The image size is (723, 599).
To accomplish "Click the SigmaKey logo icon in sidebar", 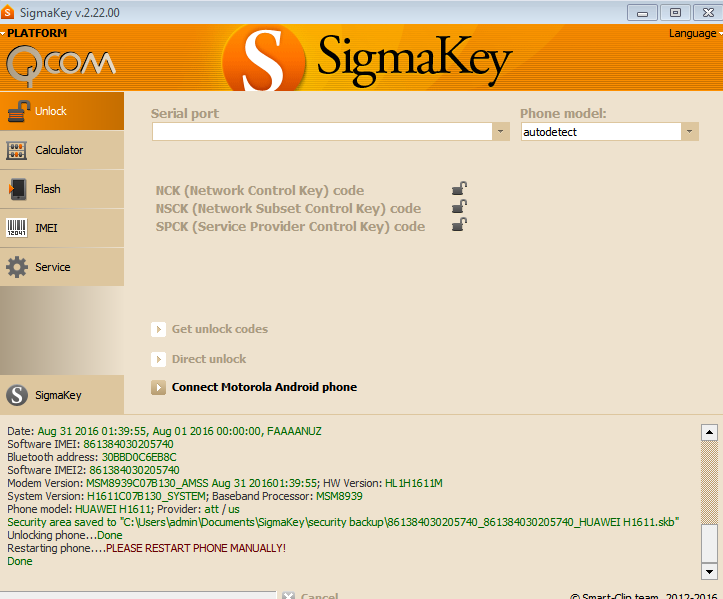I will (17, 395).
